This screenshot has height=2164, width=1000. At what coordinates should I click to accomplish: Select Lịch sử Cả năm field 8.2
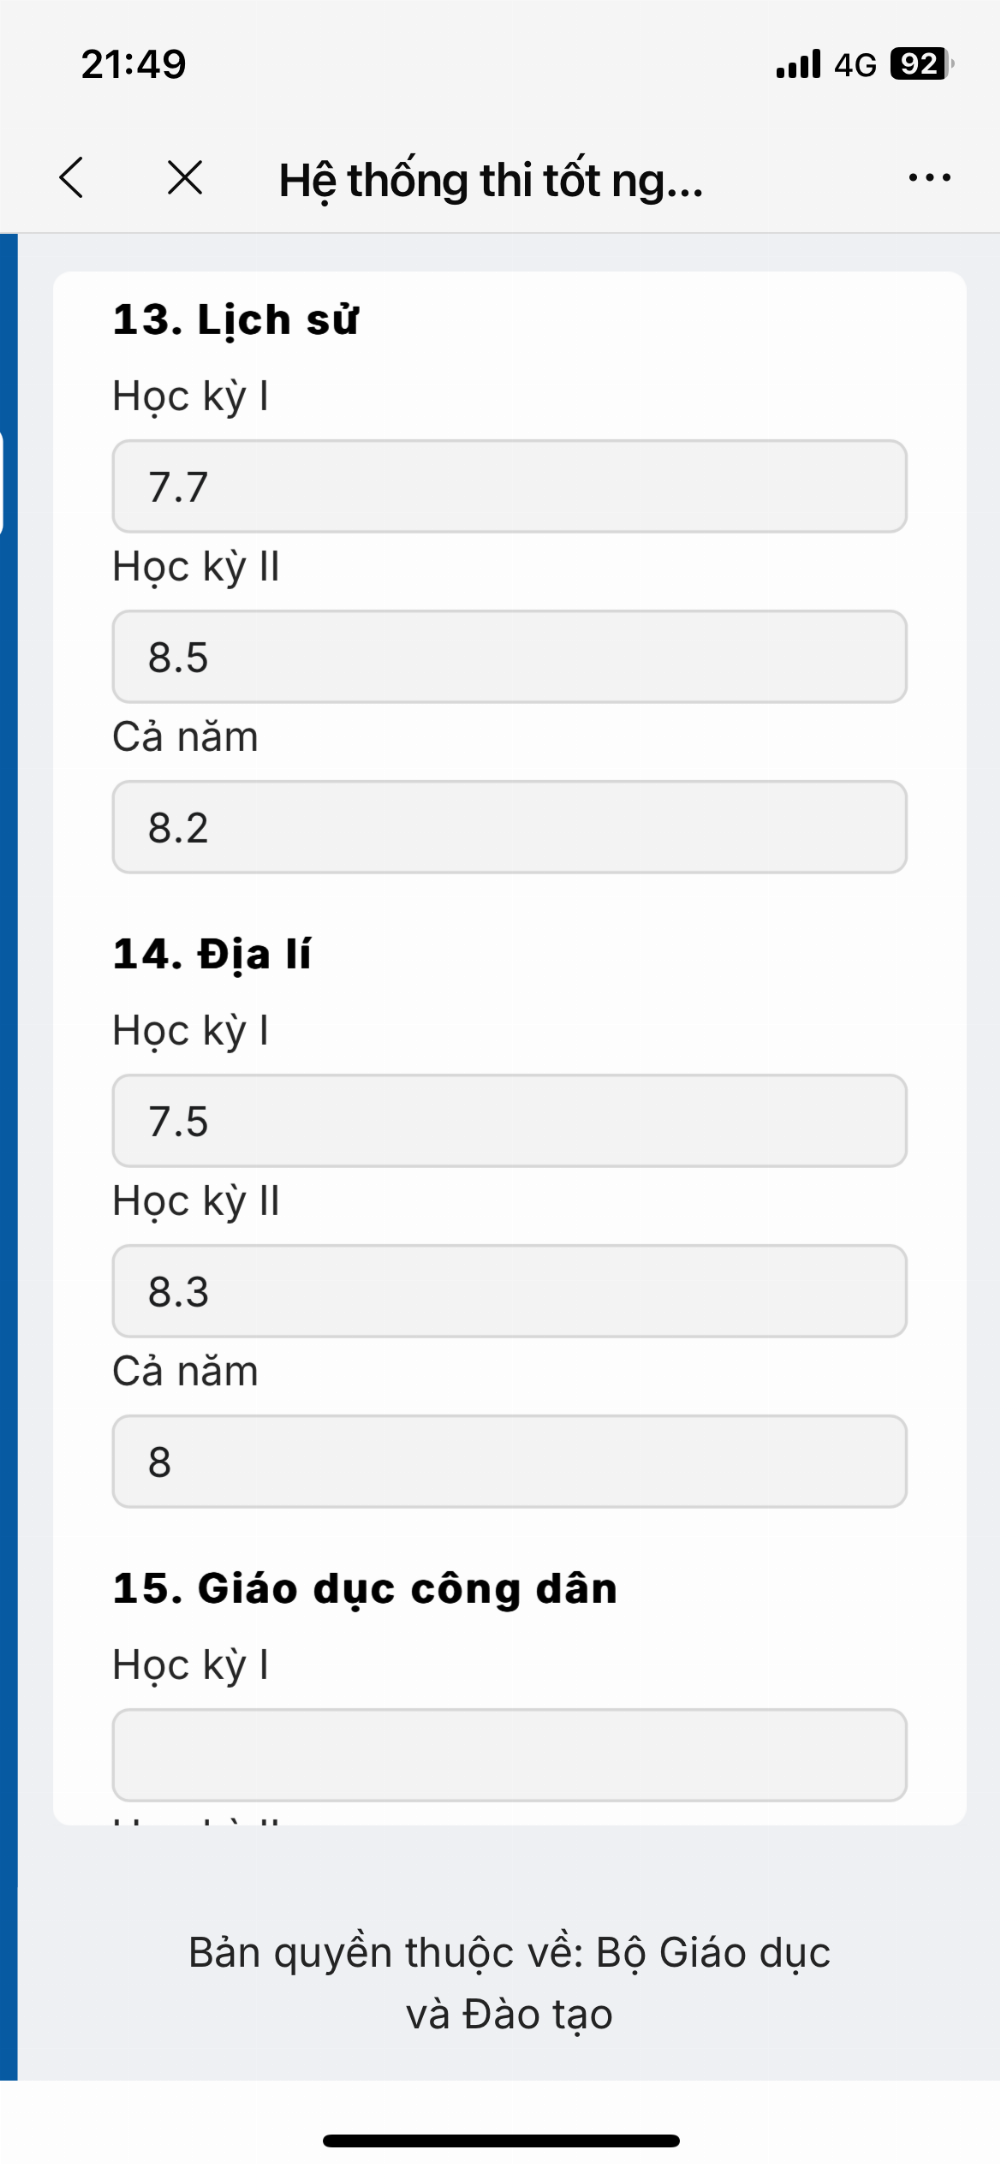click(509, 827)
